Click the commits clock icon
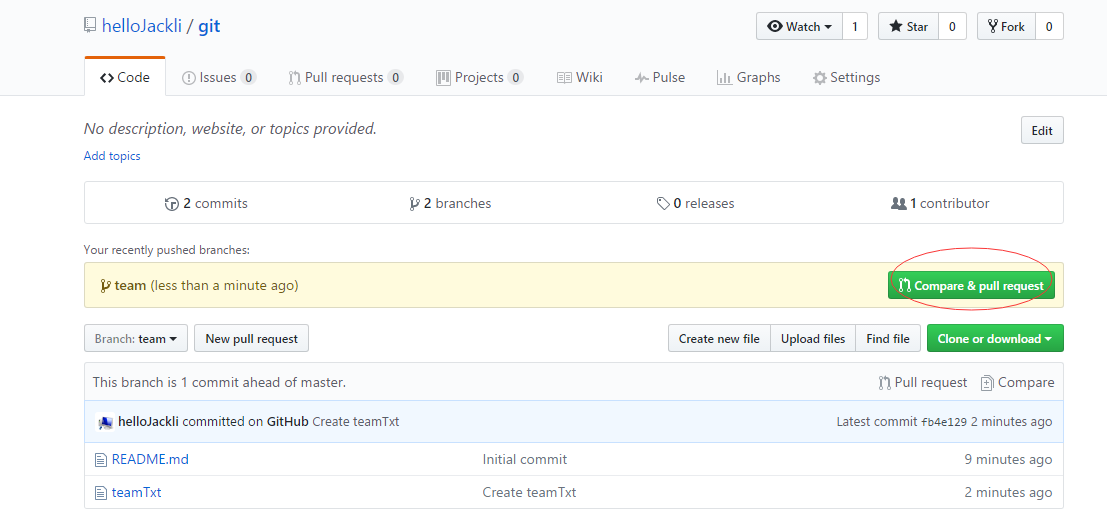The width and height of the screenshot is (1107, 511). (x=172, y=204)
